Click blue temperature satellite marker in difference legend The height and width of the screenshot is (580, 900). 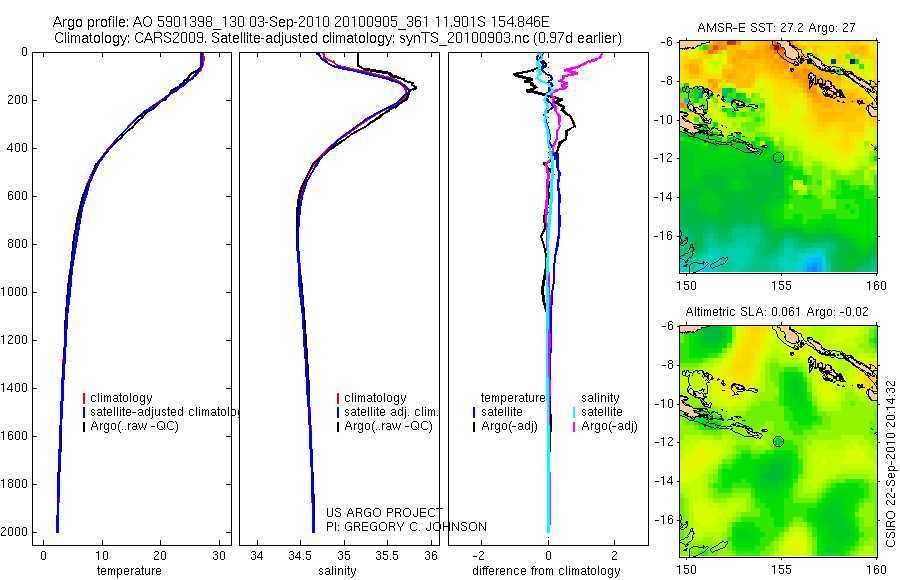coord(474,412)
